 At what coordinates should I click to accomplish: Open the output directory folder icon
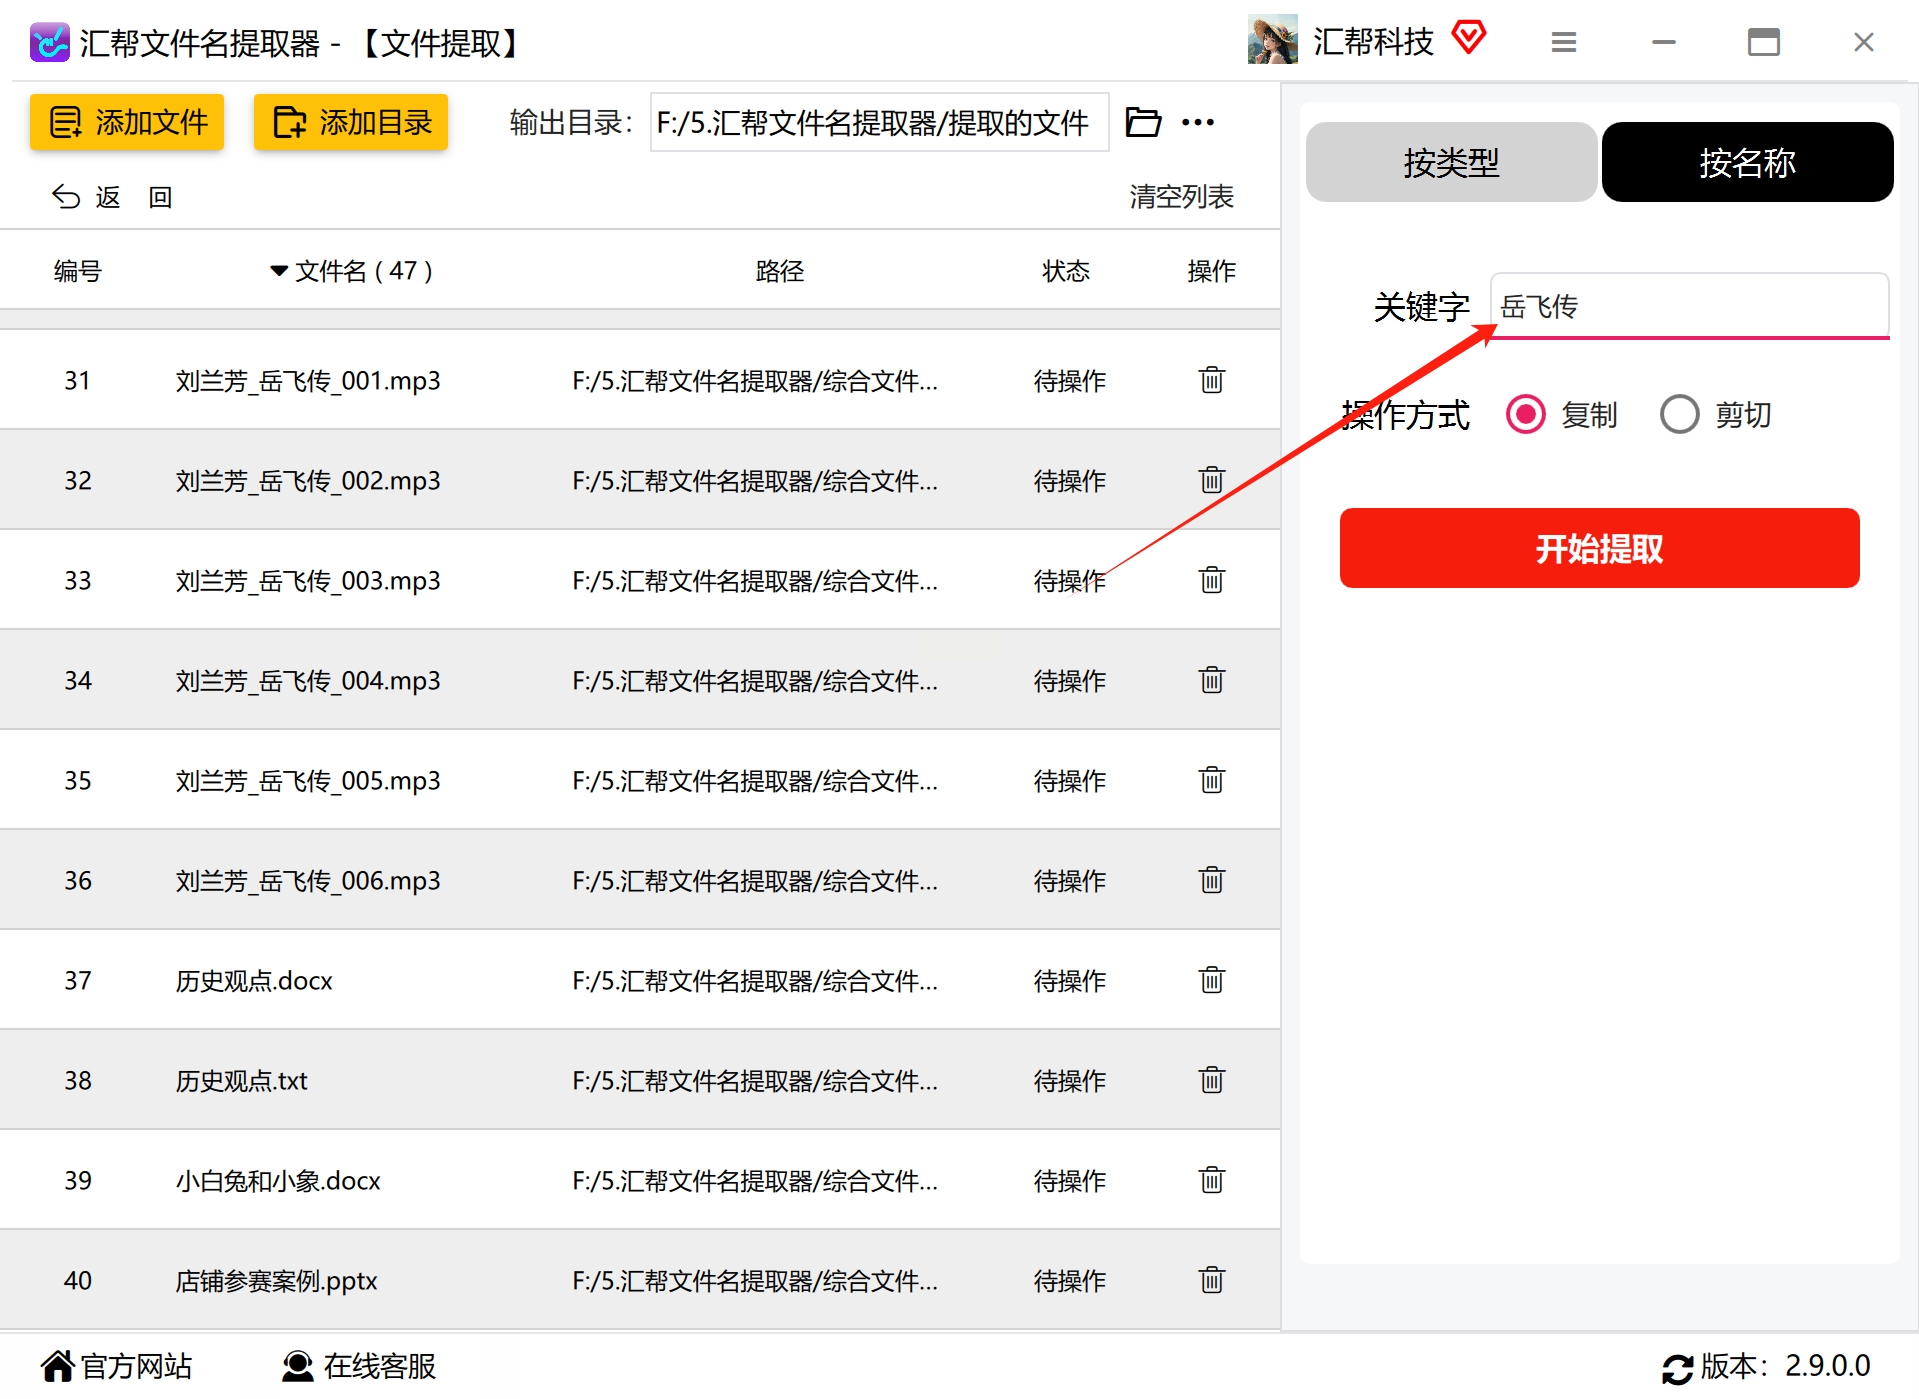click(1143, 122)
